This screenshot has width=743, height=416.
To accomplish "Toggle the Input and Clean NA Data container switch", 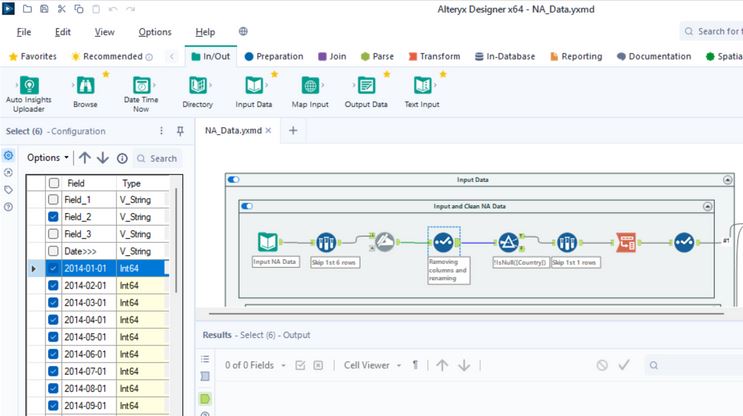I will (247, 206).
